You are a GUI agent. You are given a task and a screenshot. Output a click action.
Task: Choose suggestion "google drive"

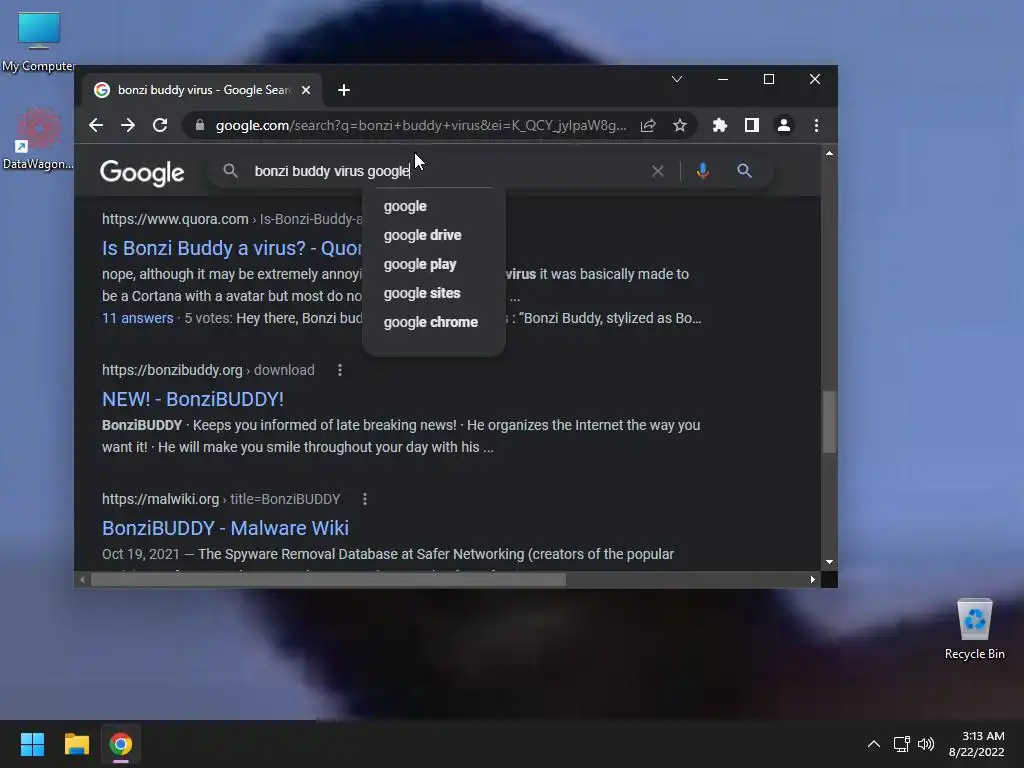(423, 235)
